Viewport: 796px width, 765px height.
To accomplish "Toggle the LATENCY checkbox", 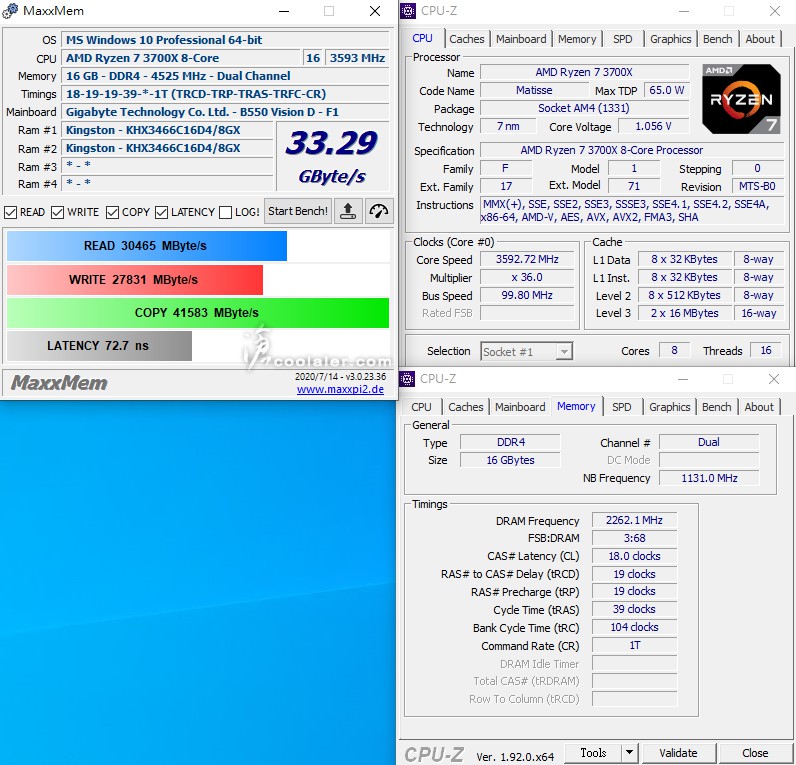I will pos(161,212).
